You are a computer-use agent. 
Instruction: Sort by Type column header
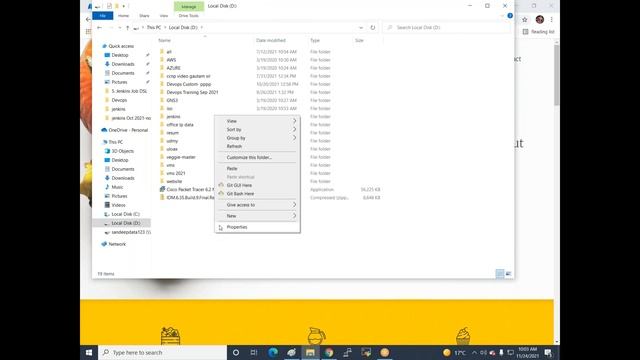[x=315, y=40]
